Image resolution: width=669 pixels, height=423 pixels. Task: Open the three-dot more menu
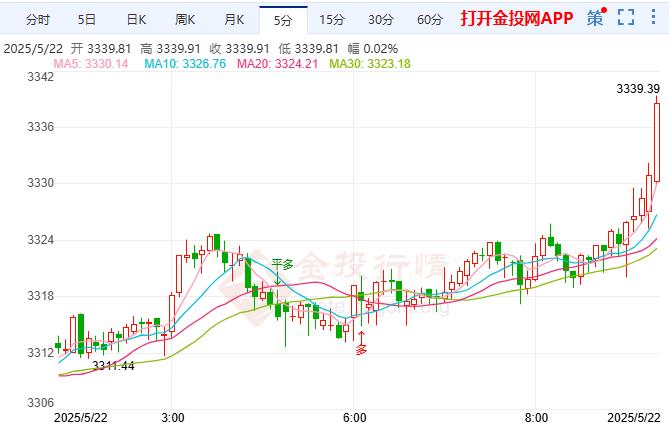point(653,17)
